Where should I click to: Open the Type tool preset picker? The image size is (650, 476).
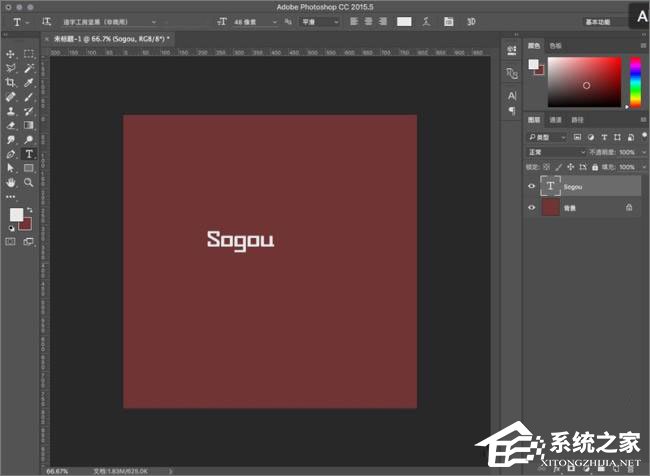[x=20, y=22]
